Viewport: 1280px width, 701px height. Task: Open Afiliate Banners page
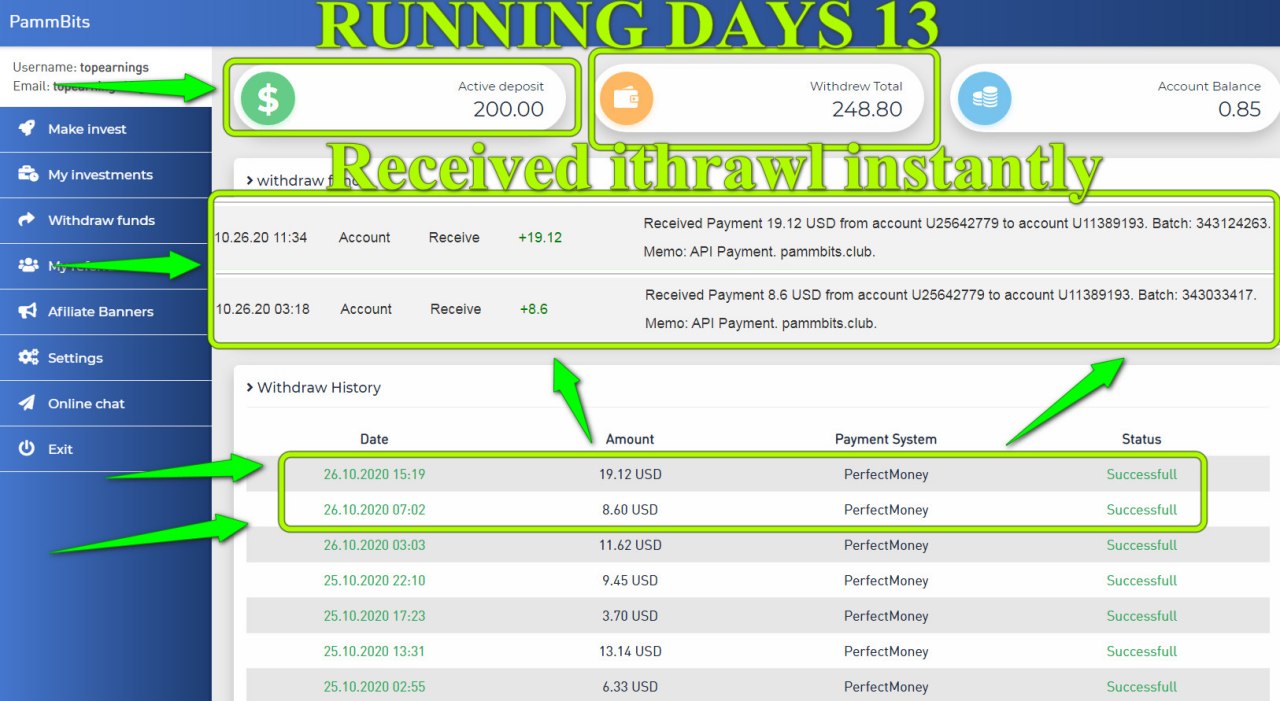(x=106, y=312)
